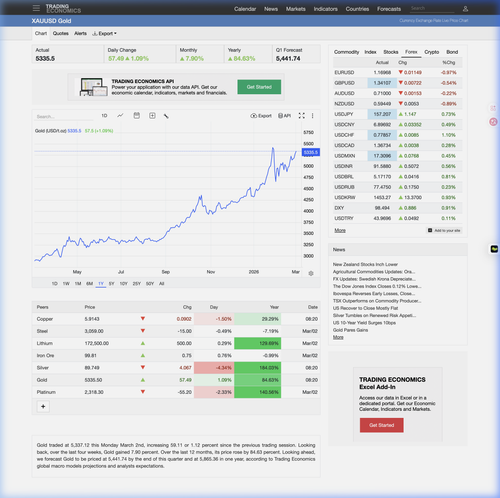Select the 1W chart range
The height and width of the screenshot is (498, 500).
[66, 284]
